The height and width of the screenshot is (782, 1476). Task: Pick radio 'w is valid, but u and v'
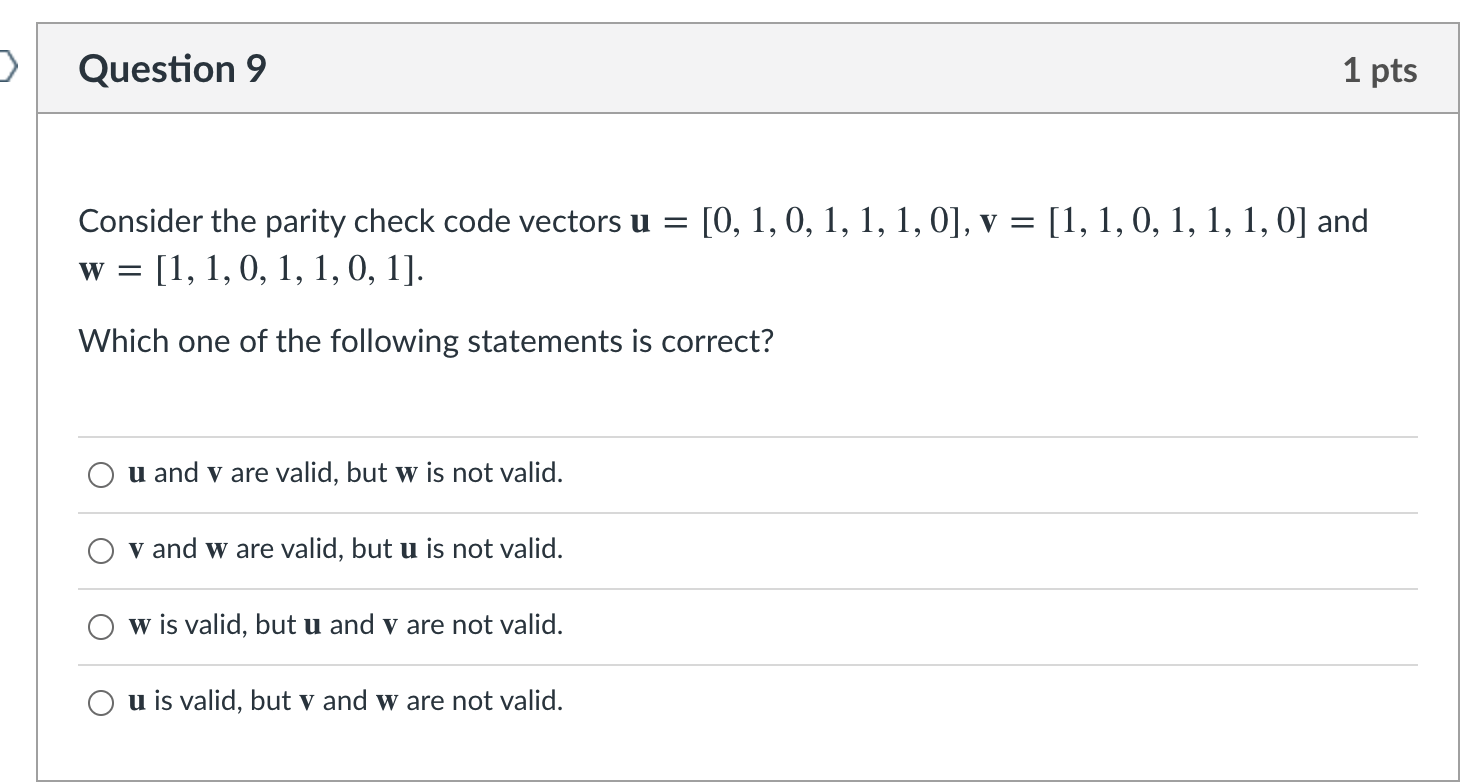click(101, 627)
